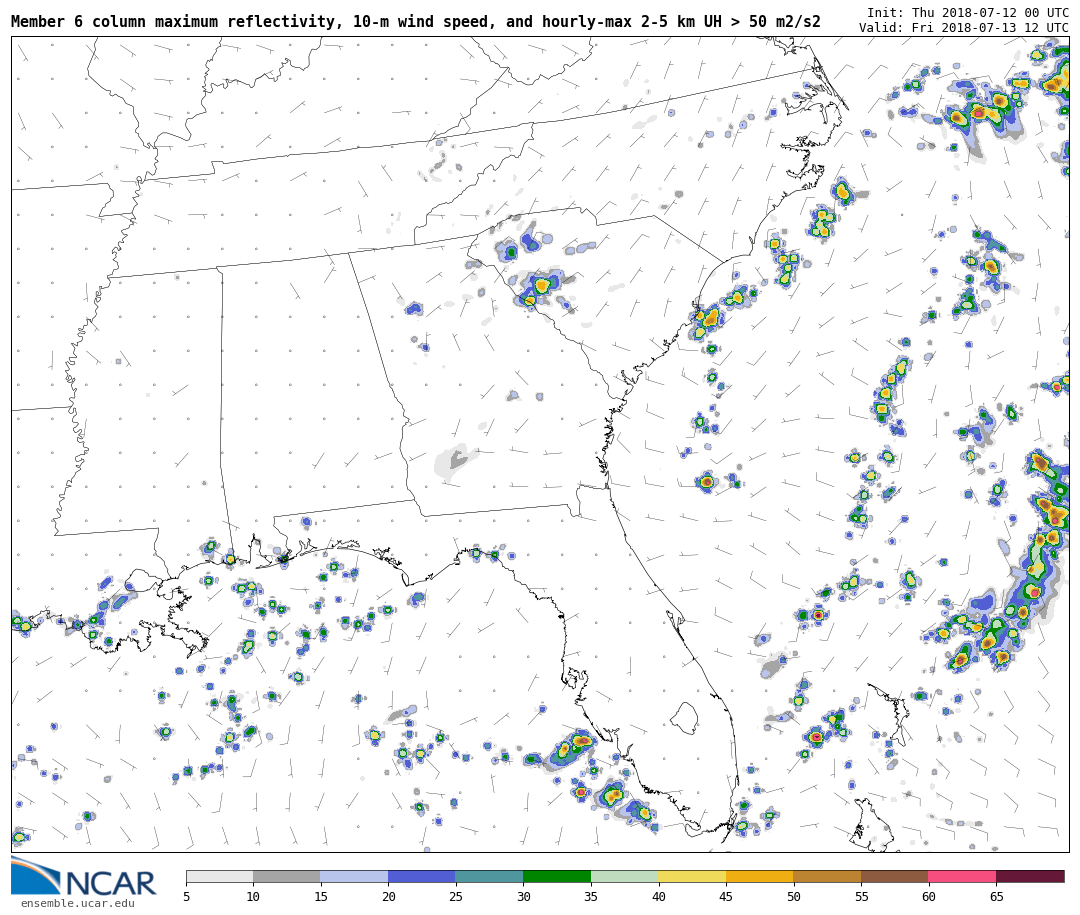The image size is (1080, 915).
Task: Click the Valid Fri 2018-07-13 12 UTC label
Action: (963, 28)
